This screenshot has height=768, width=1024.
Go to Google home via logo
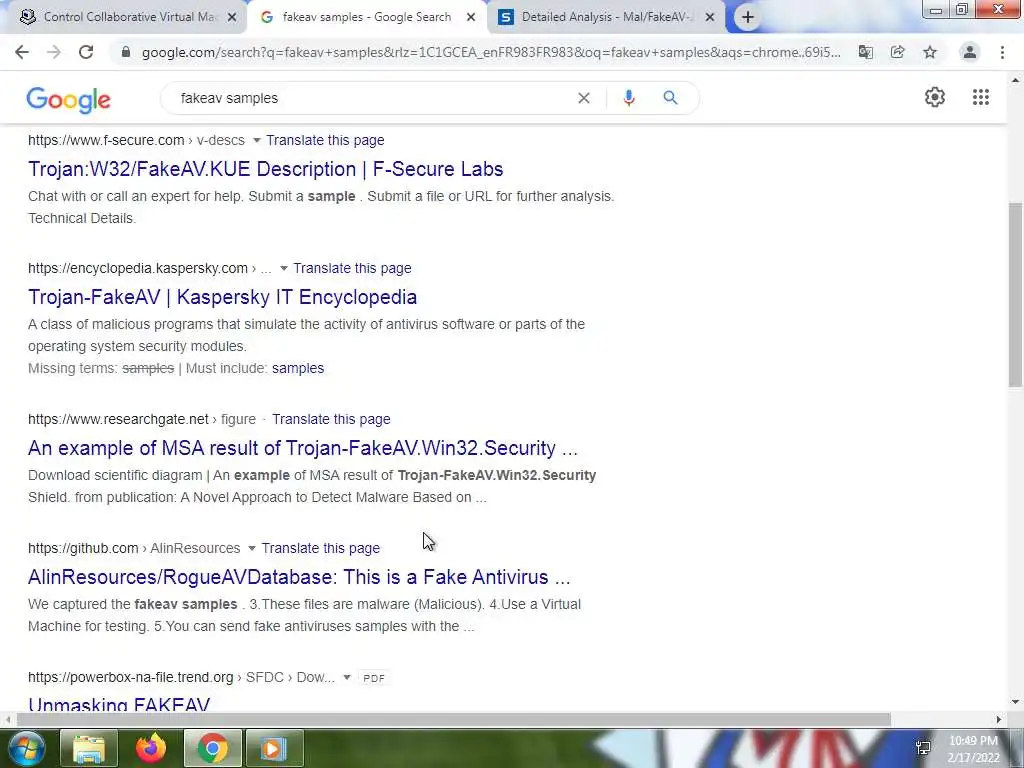(x=69, y=100)
